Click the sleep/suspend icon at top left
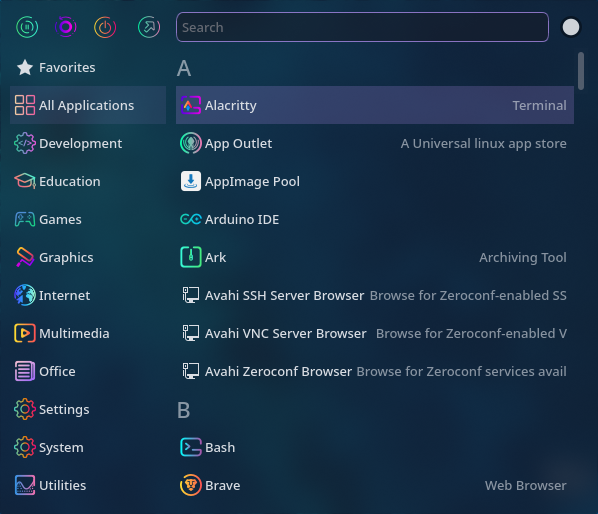The image size is (598, 514). (27, 27)
